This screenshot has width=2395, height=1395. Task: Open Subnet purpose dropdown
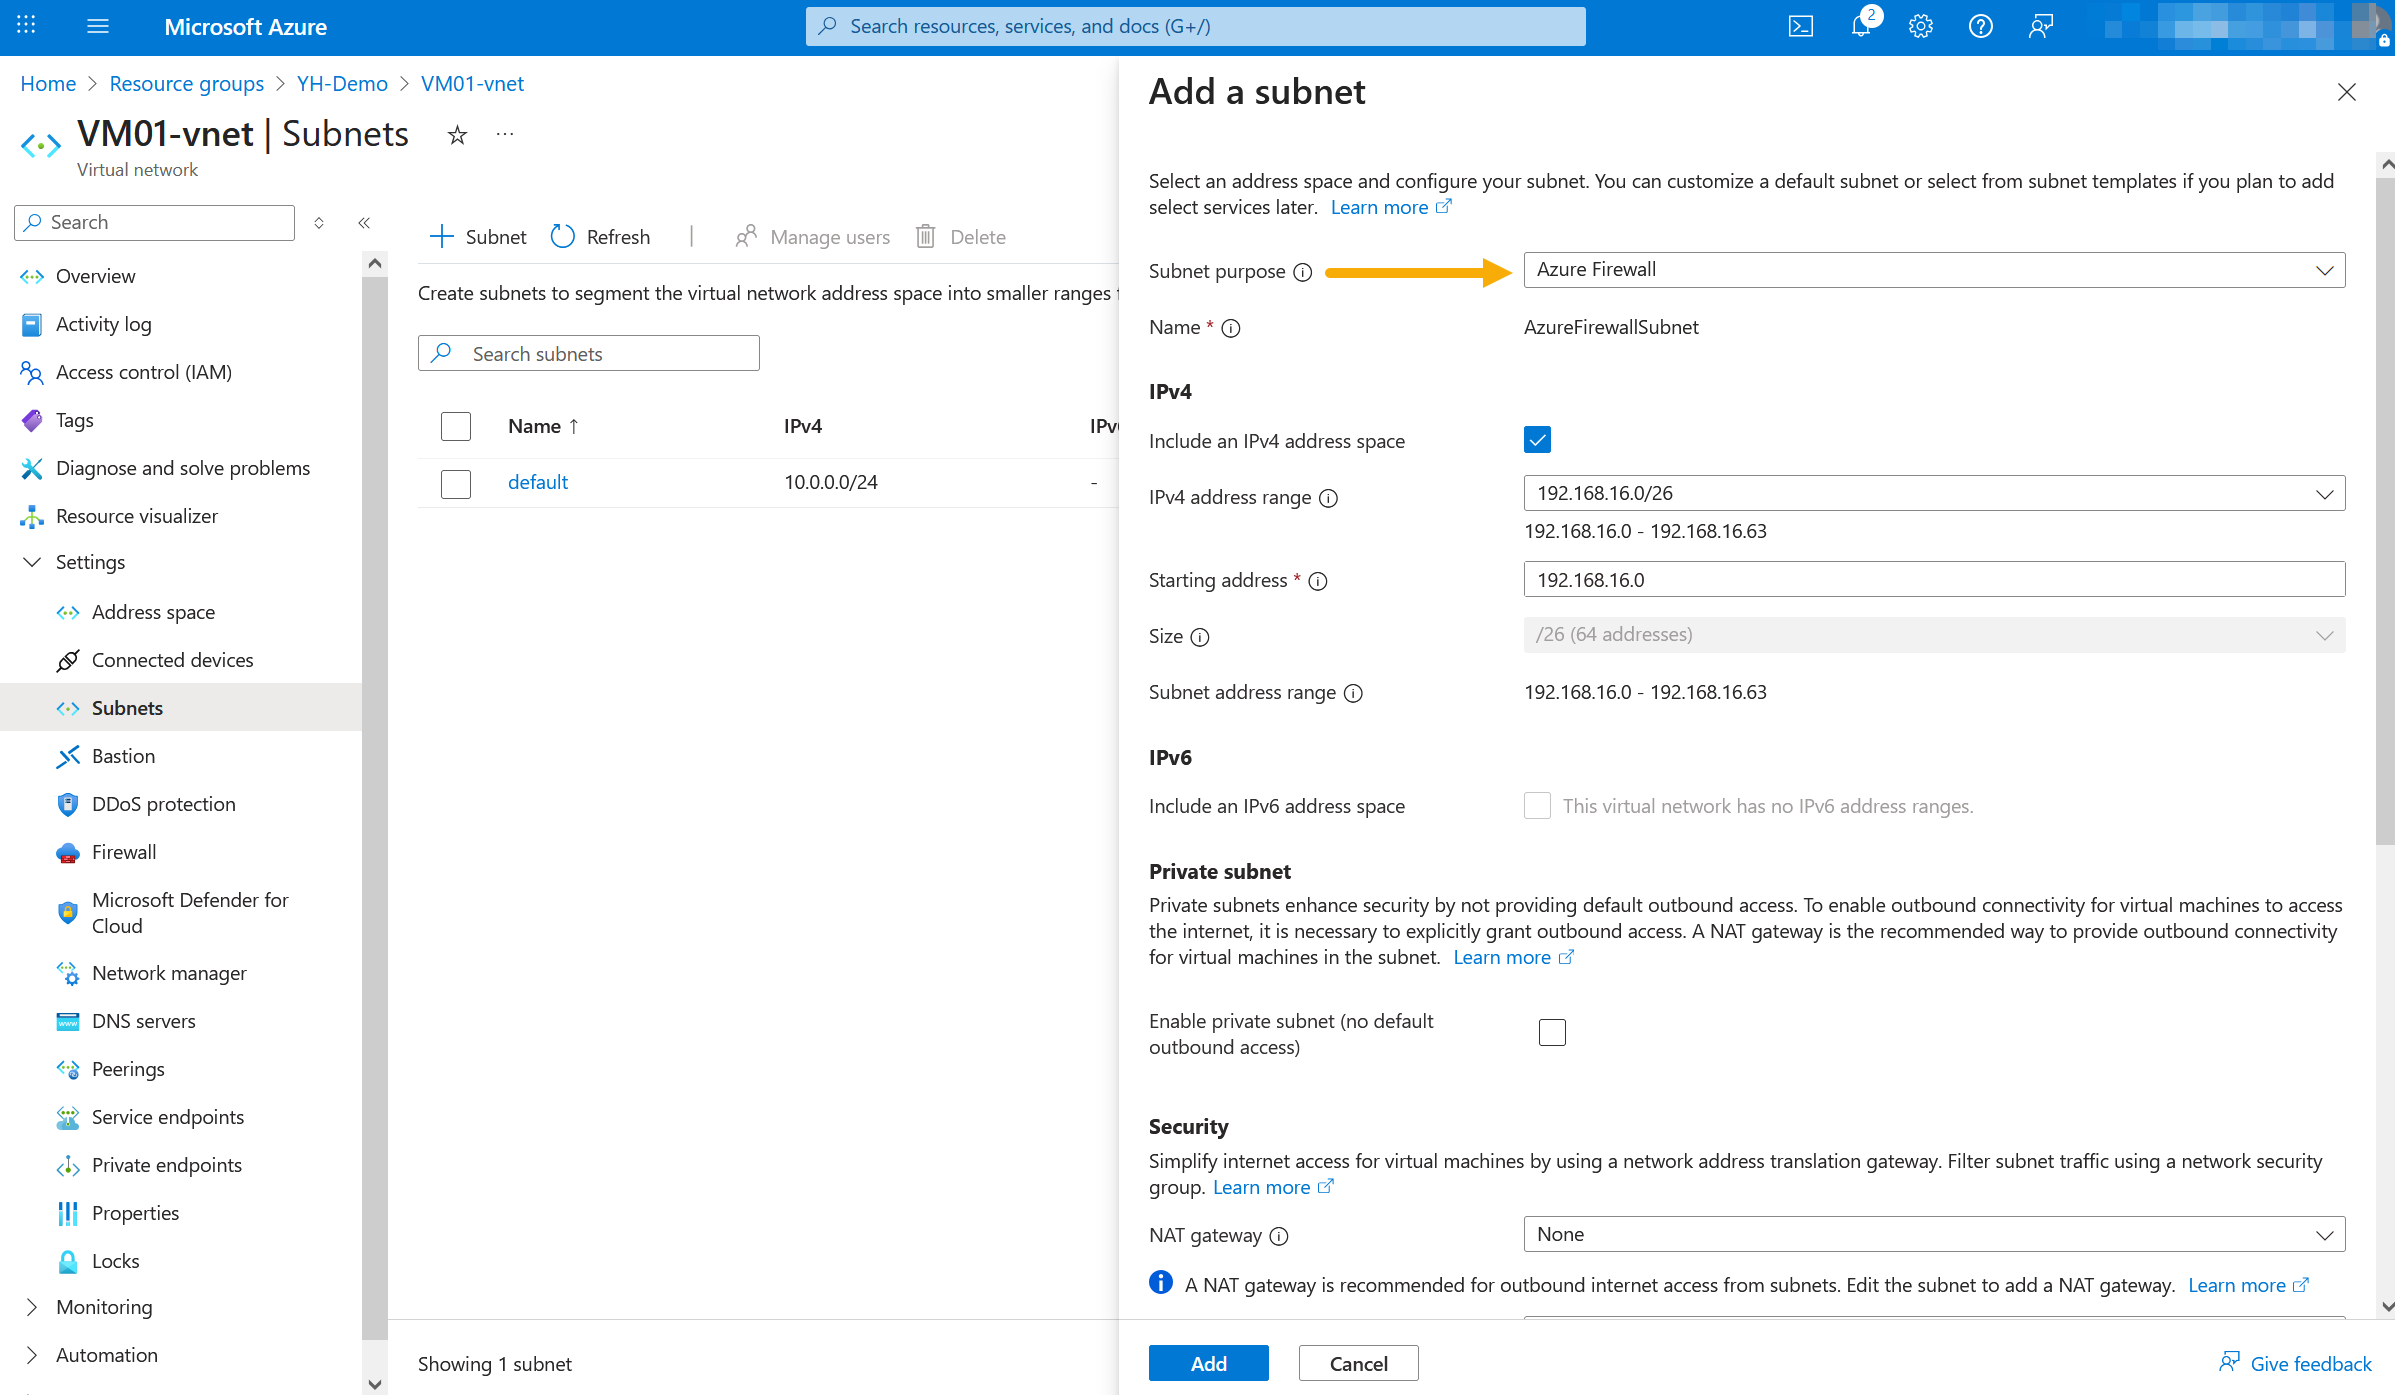(x=1934, y=270)
